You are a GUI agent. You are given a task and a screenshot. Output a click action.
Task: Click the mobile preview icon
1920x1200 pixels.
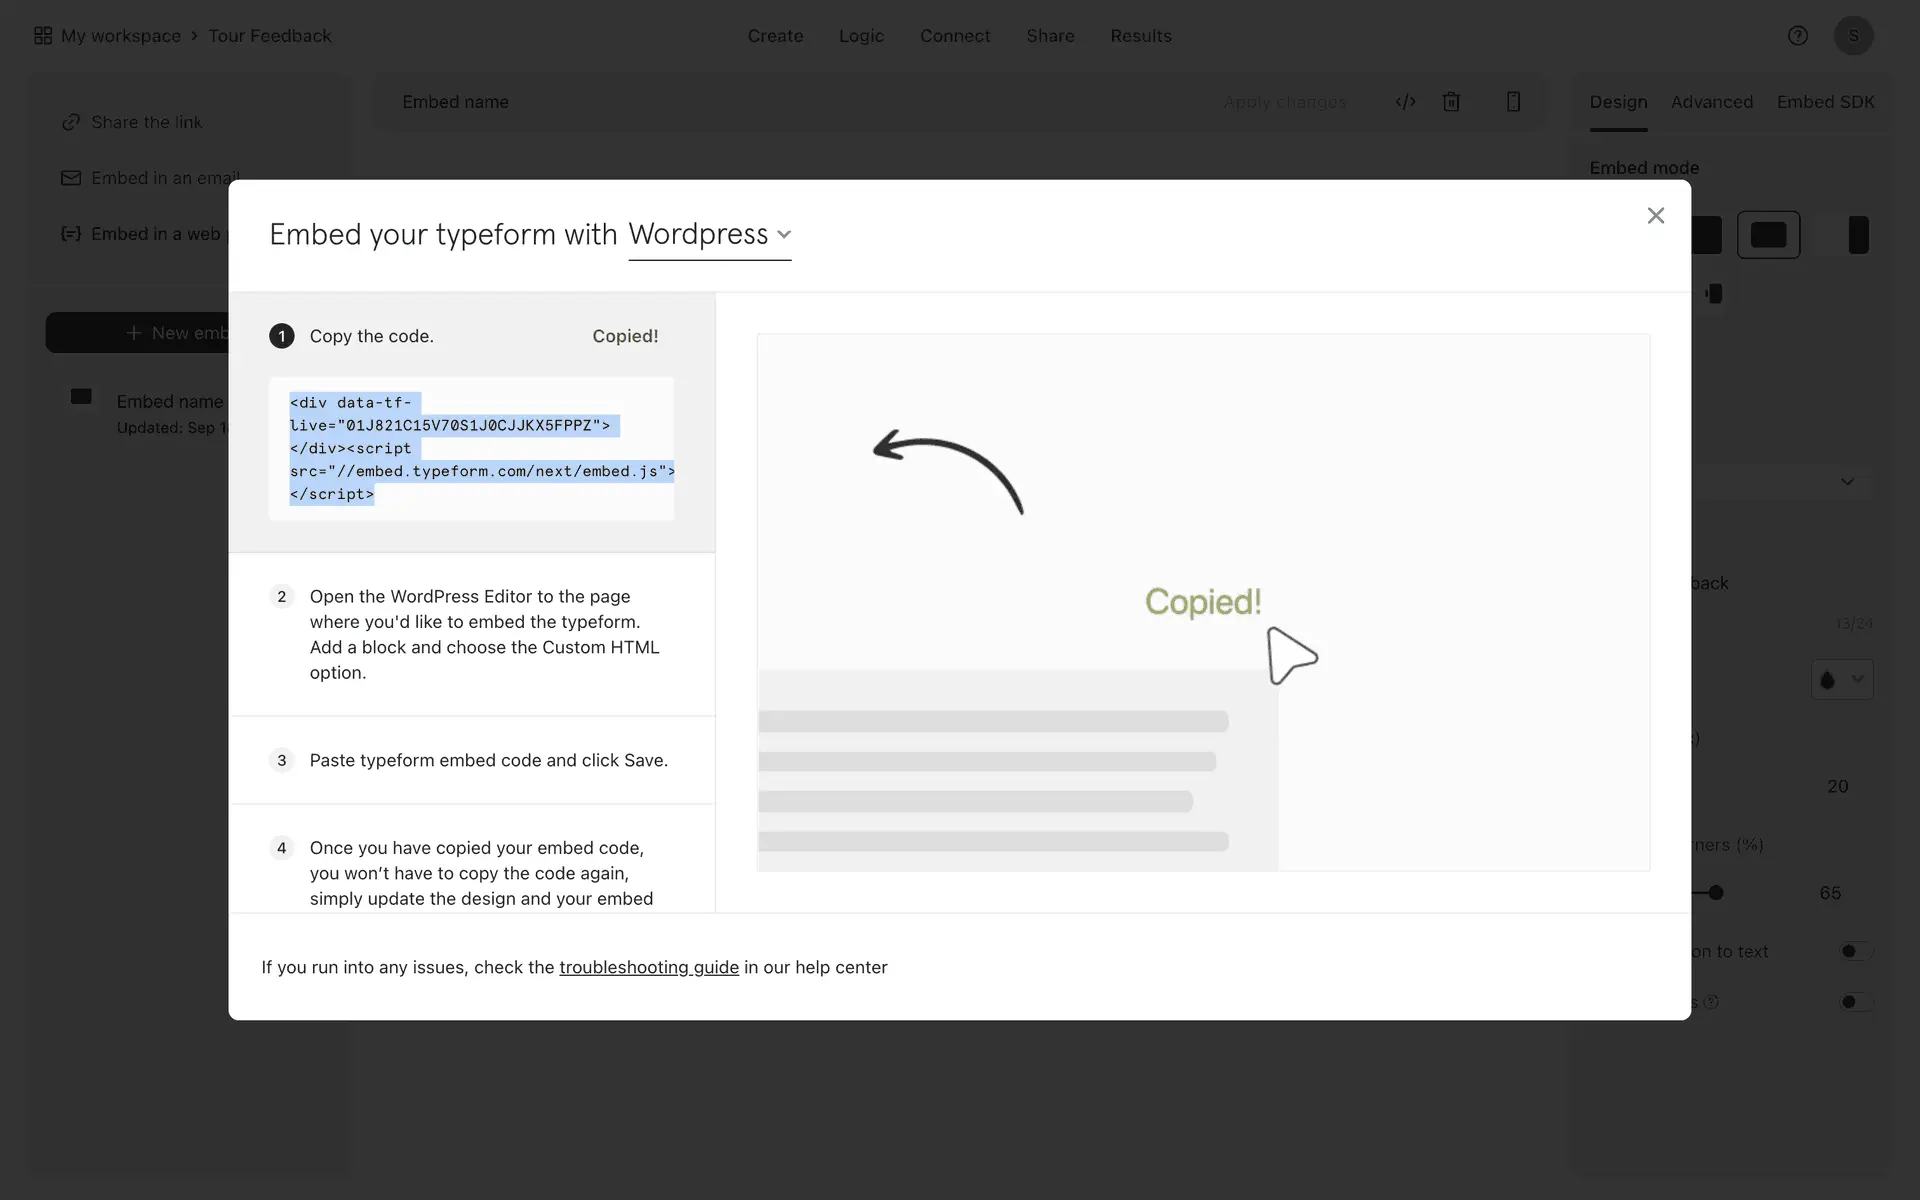[1513, 102]
